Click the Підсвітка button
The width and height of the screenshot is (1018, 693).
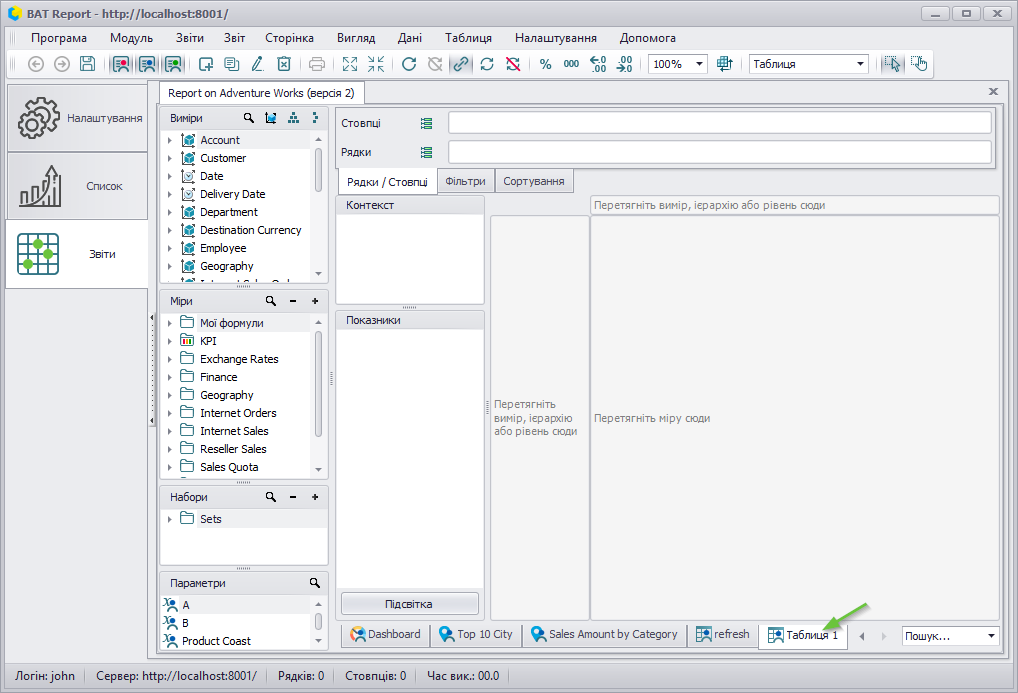click(x=410, y=603)
